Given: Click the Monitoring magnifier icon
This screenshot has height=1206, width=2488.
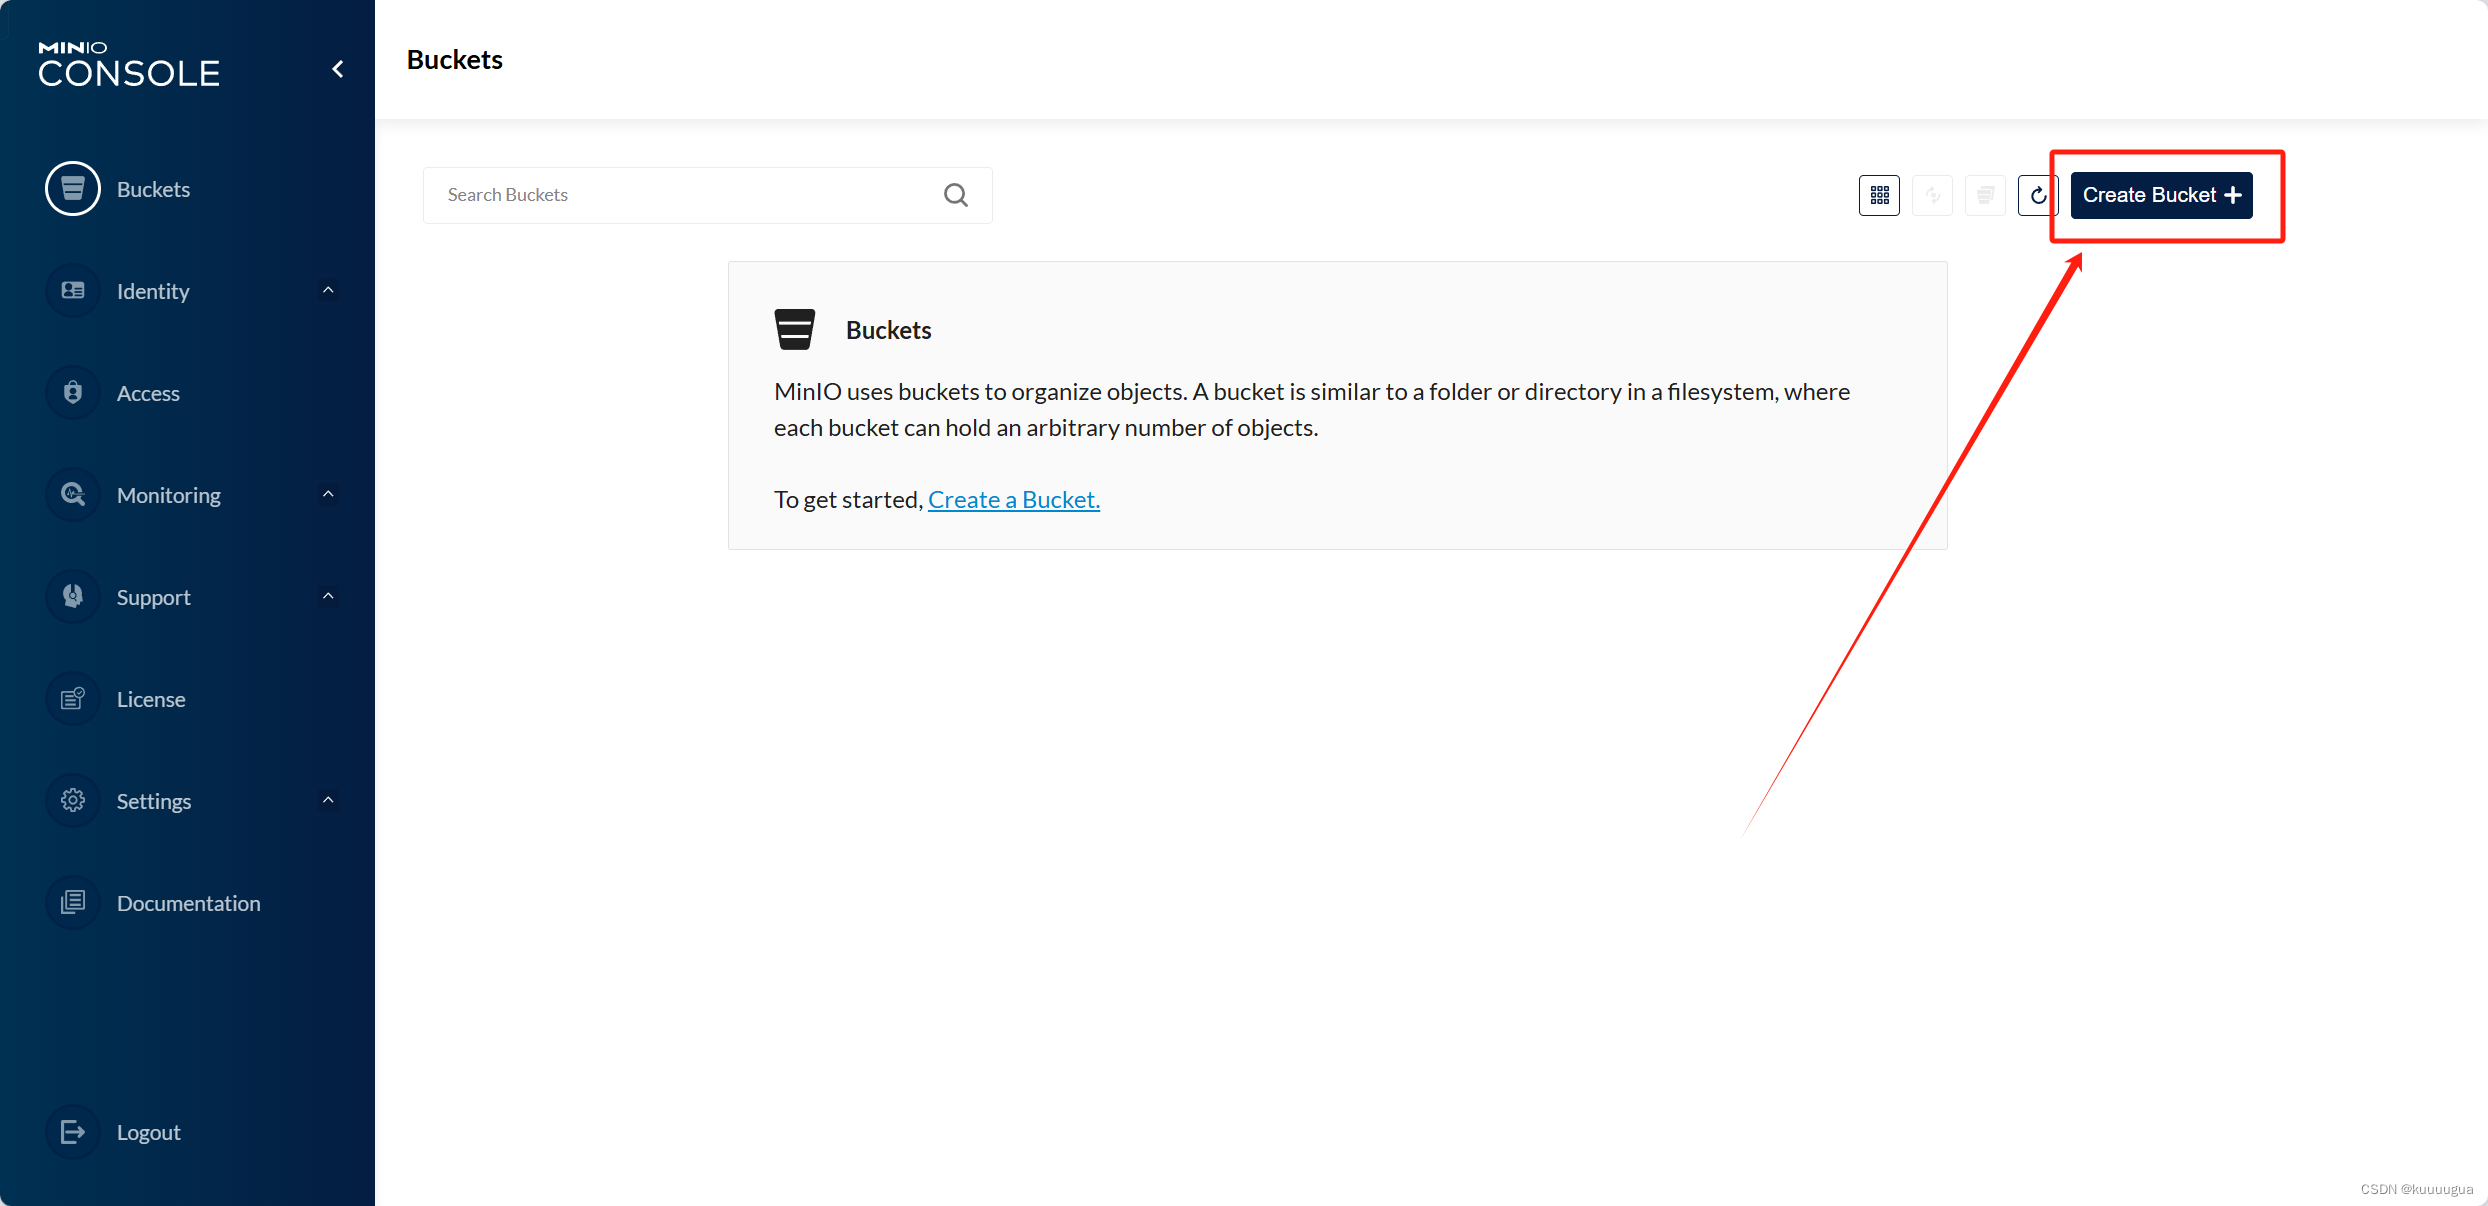Looking at the screenshot, I should [73, 495].
